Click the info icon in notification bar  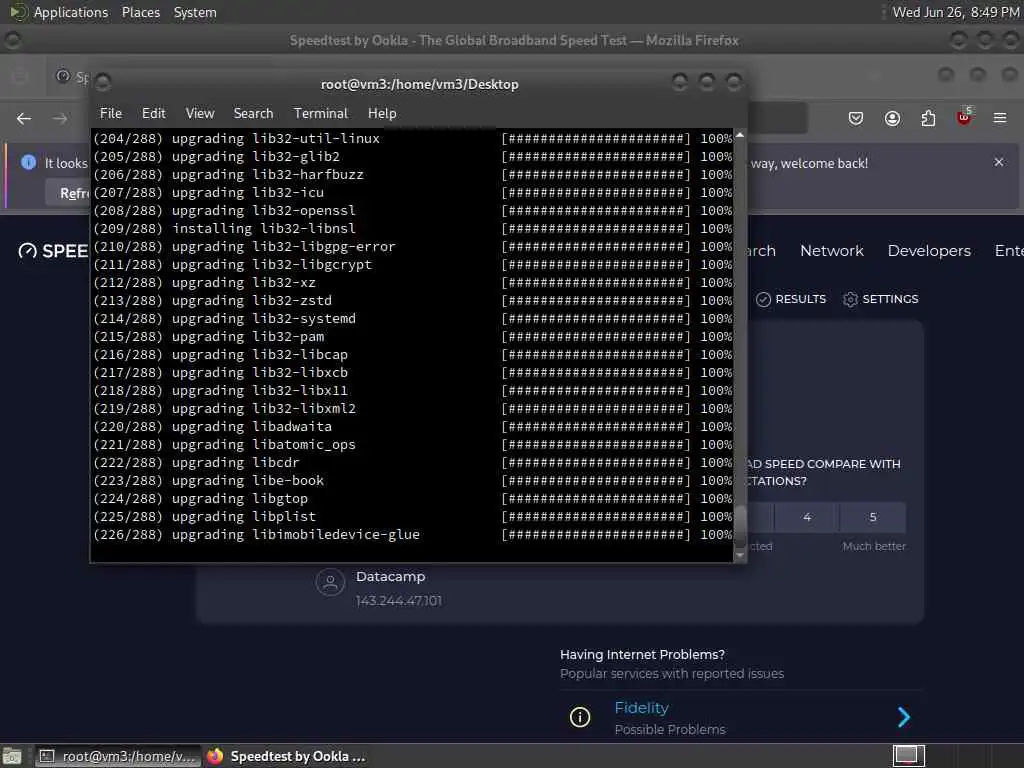pos(28,162)
